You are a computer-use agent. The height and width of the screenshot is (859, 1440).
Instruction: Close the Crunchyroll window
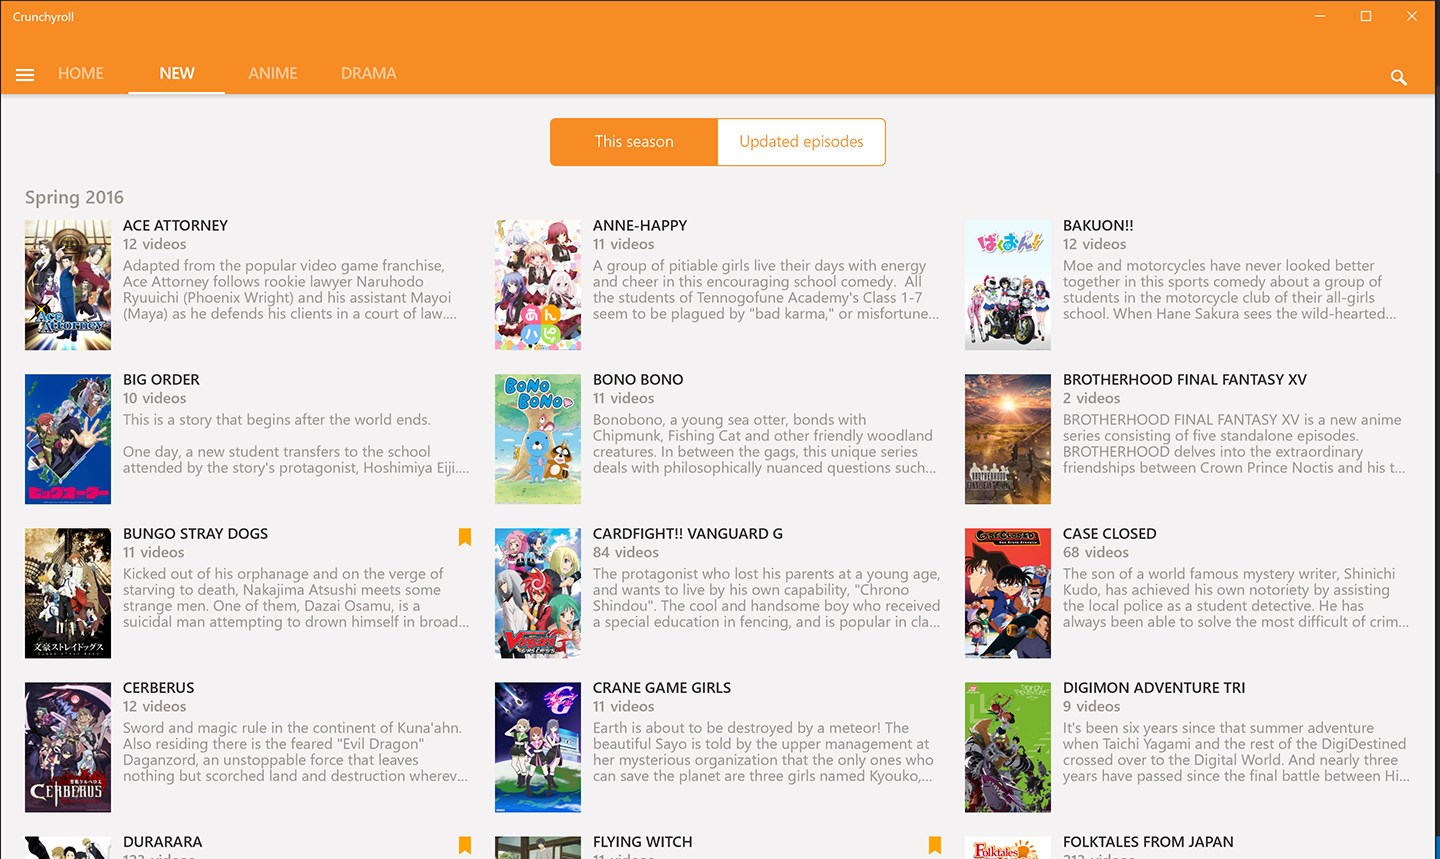click(x=1412, y=16)
